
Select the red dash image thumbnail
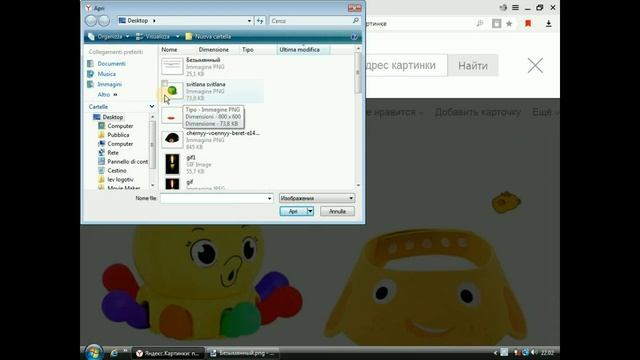point(171,117)
